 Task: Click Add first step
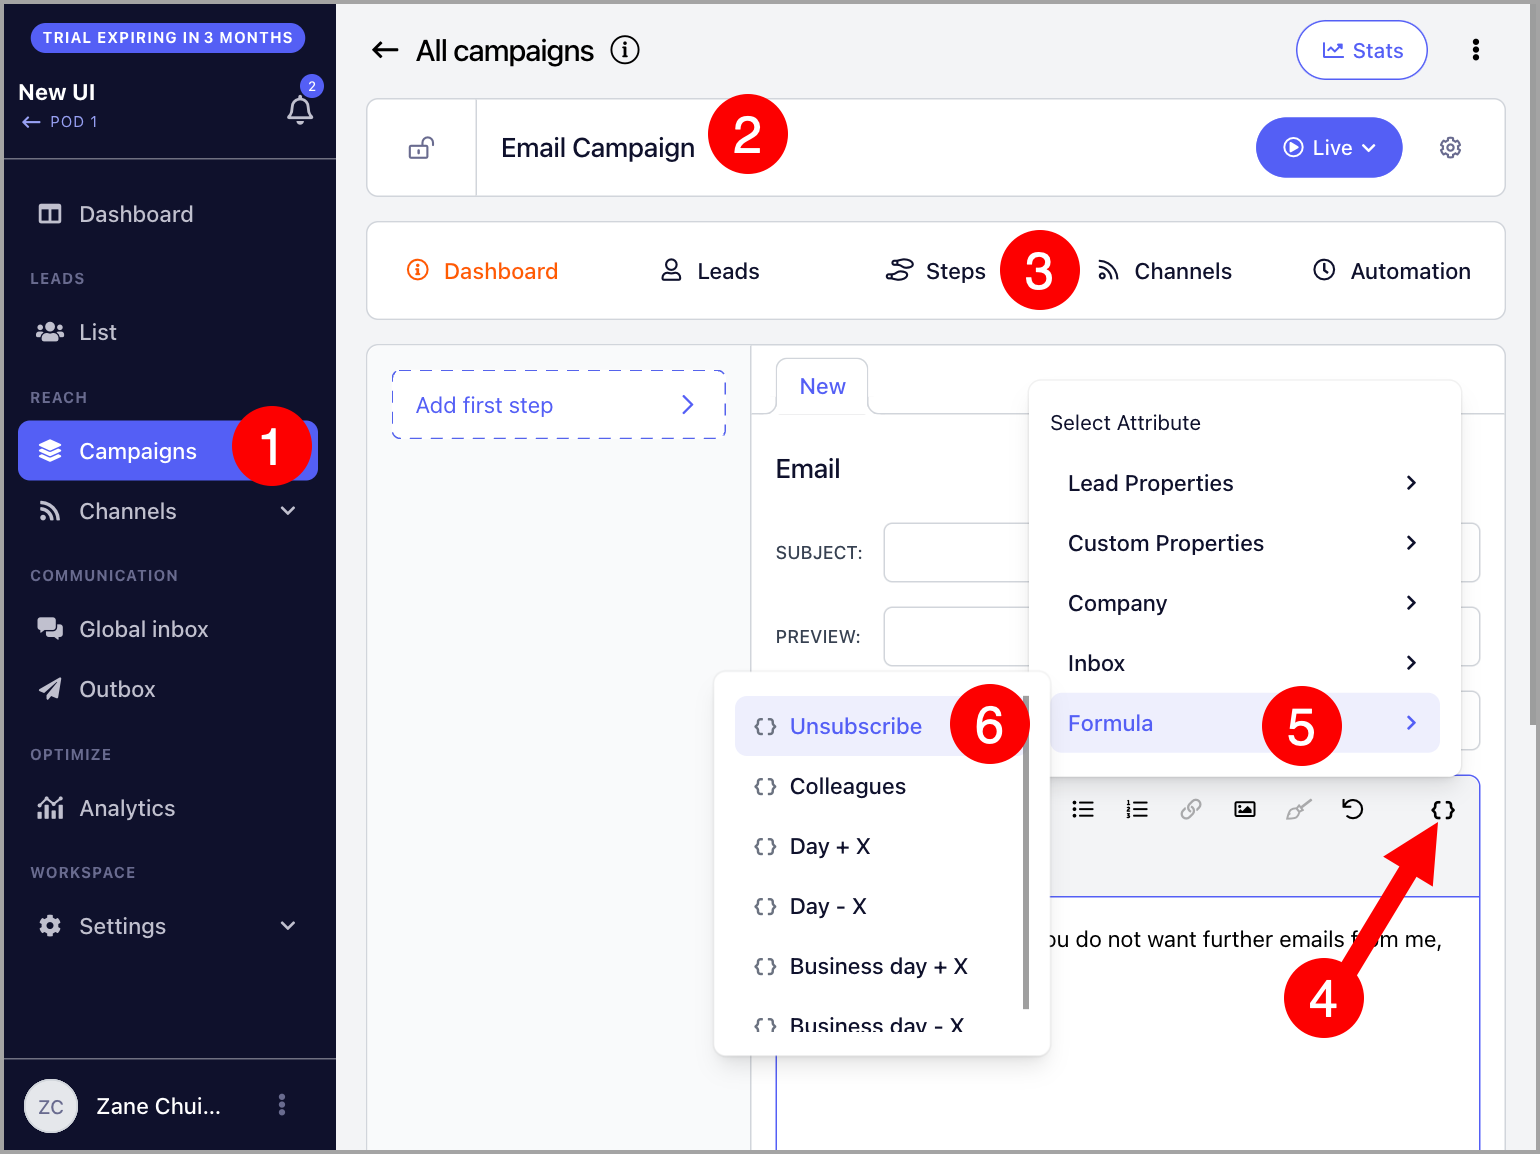(558, 405)
